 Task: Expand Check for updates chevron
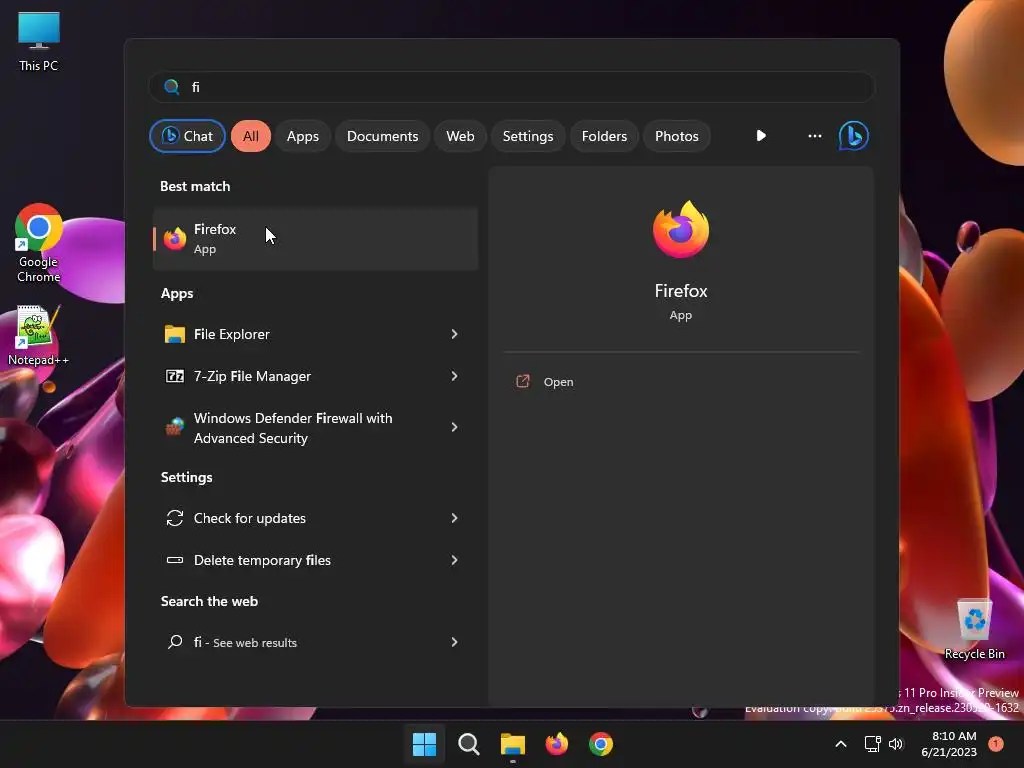455,519
